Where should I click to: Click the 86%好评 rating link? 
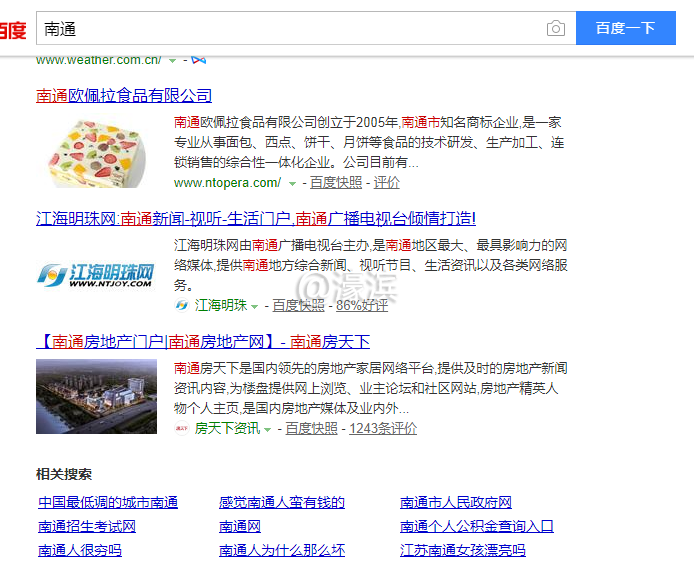362,305
